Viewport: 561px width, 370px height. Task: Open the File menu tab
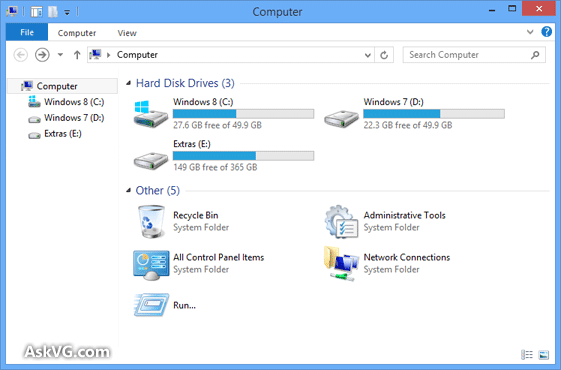[27, 32]
